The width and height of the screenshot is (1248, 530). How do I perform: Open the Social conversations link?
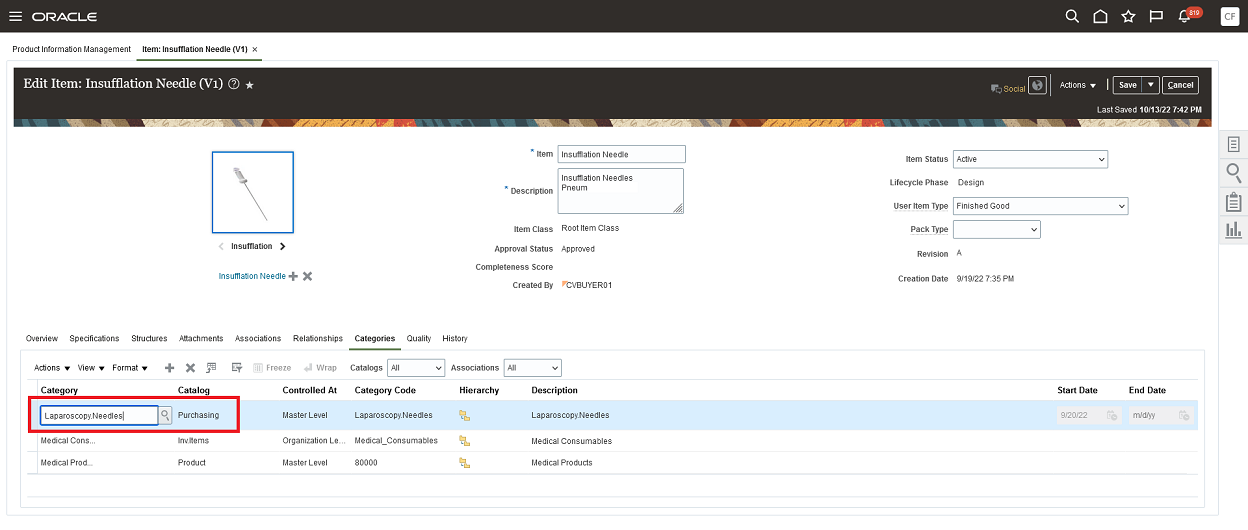pos(1008,88)
